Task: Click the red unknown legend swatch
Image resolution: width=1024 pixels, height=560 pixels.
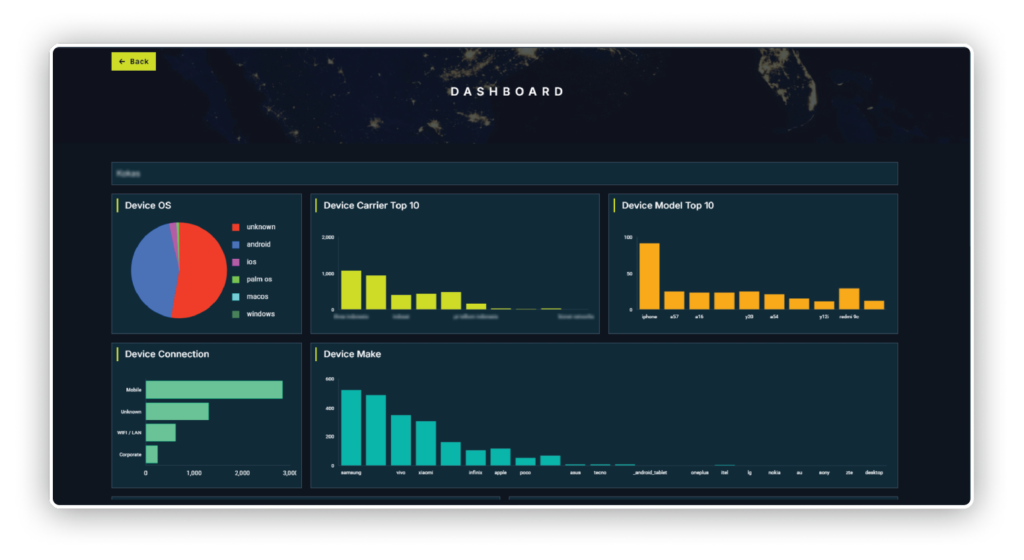Action: pyautogui.click(x=236, y=227)
